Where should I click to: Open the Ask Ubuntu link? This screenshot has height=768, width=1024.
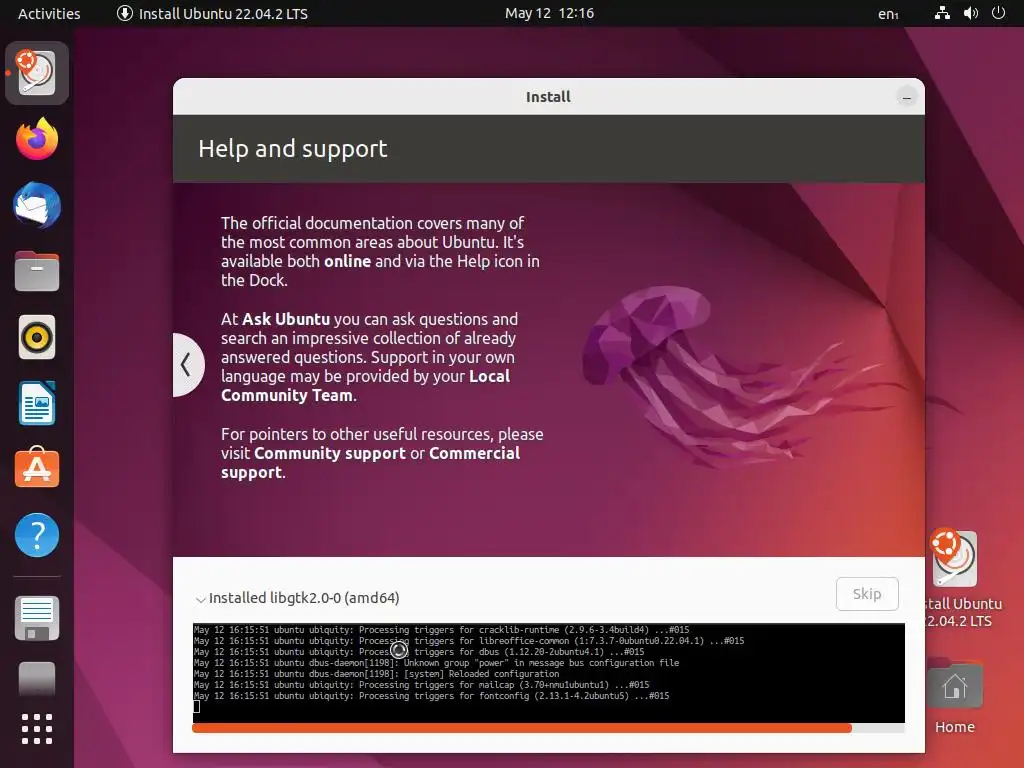285,319
